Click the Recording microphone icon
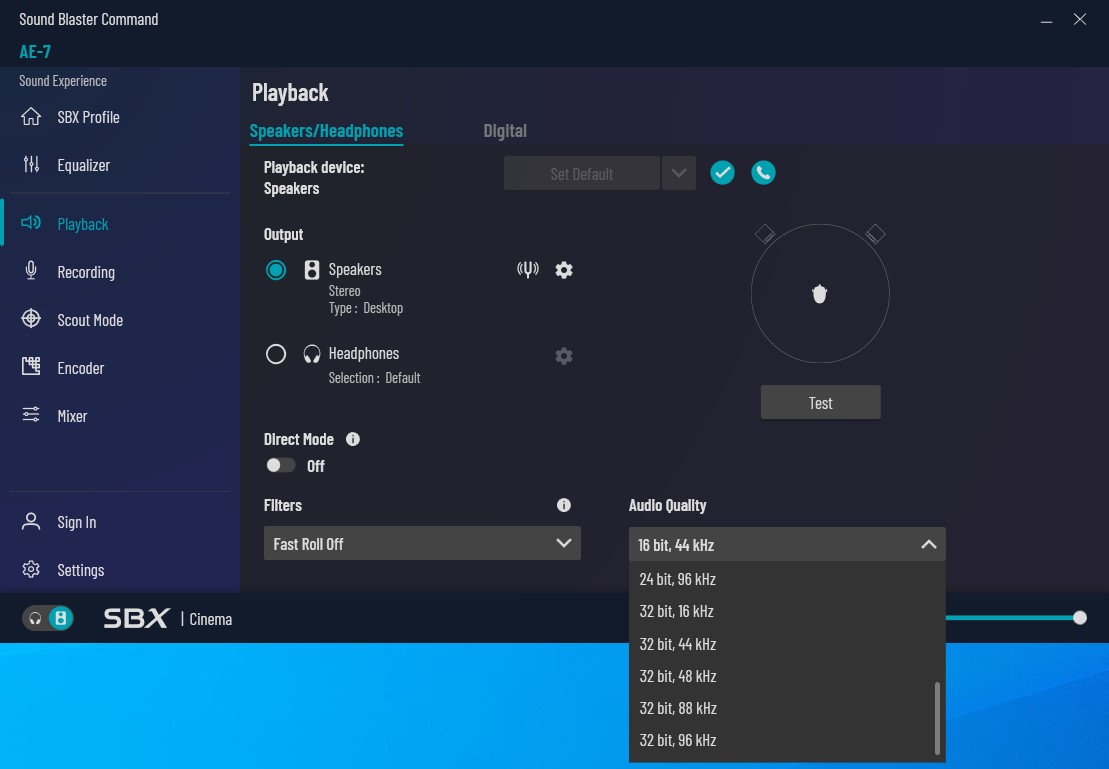Screen dimensions: 1109x769 click(x=31, y=271)
